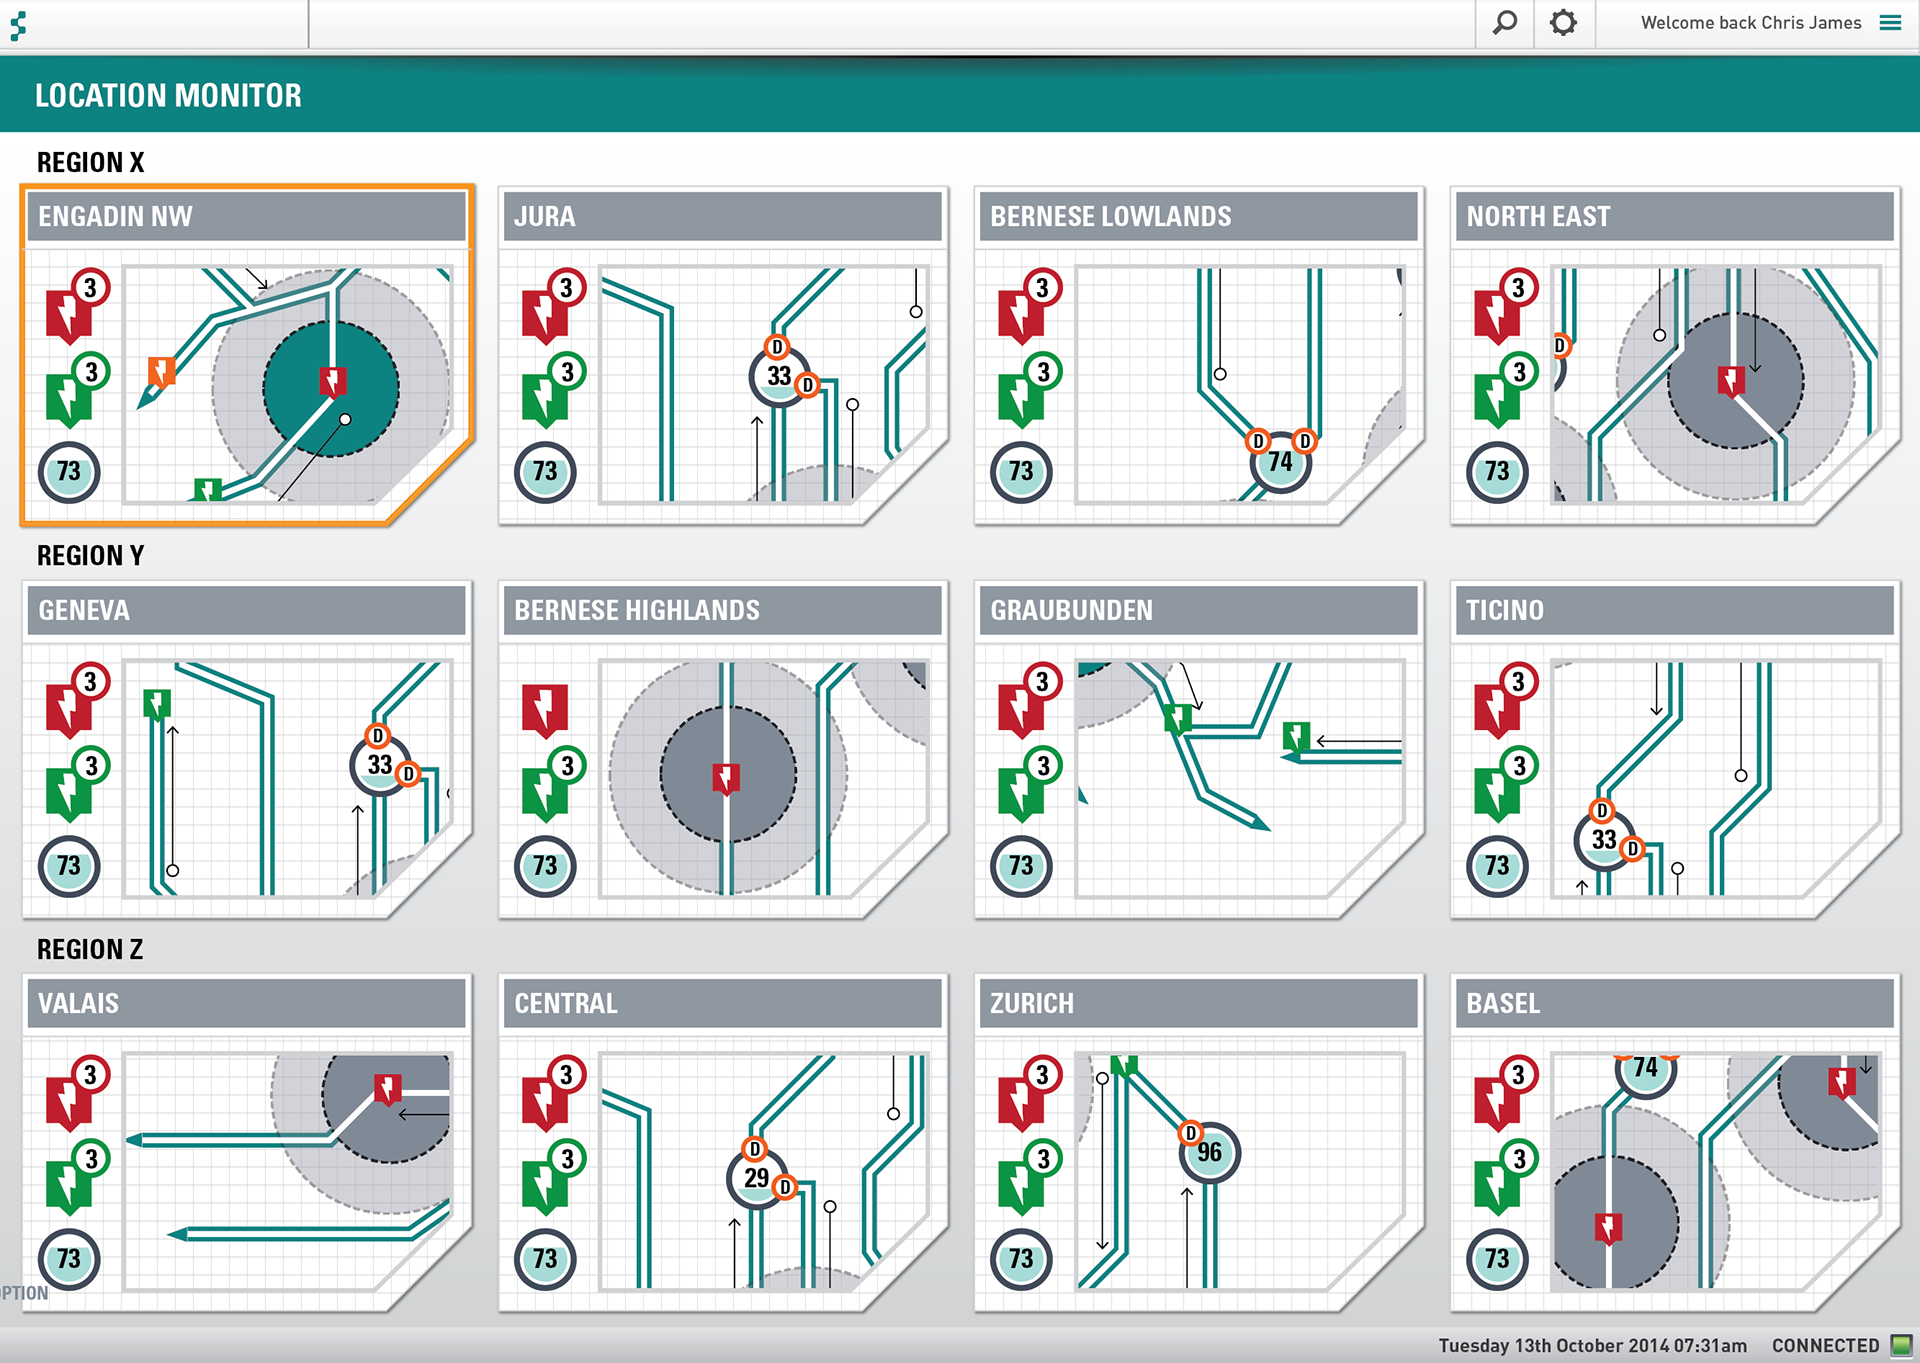1920x1363 pixels.
Task: Select node 96 on Zurich map
Action: tap(1209, 1152)
